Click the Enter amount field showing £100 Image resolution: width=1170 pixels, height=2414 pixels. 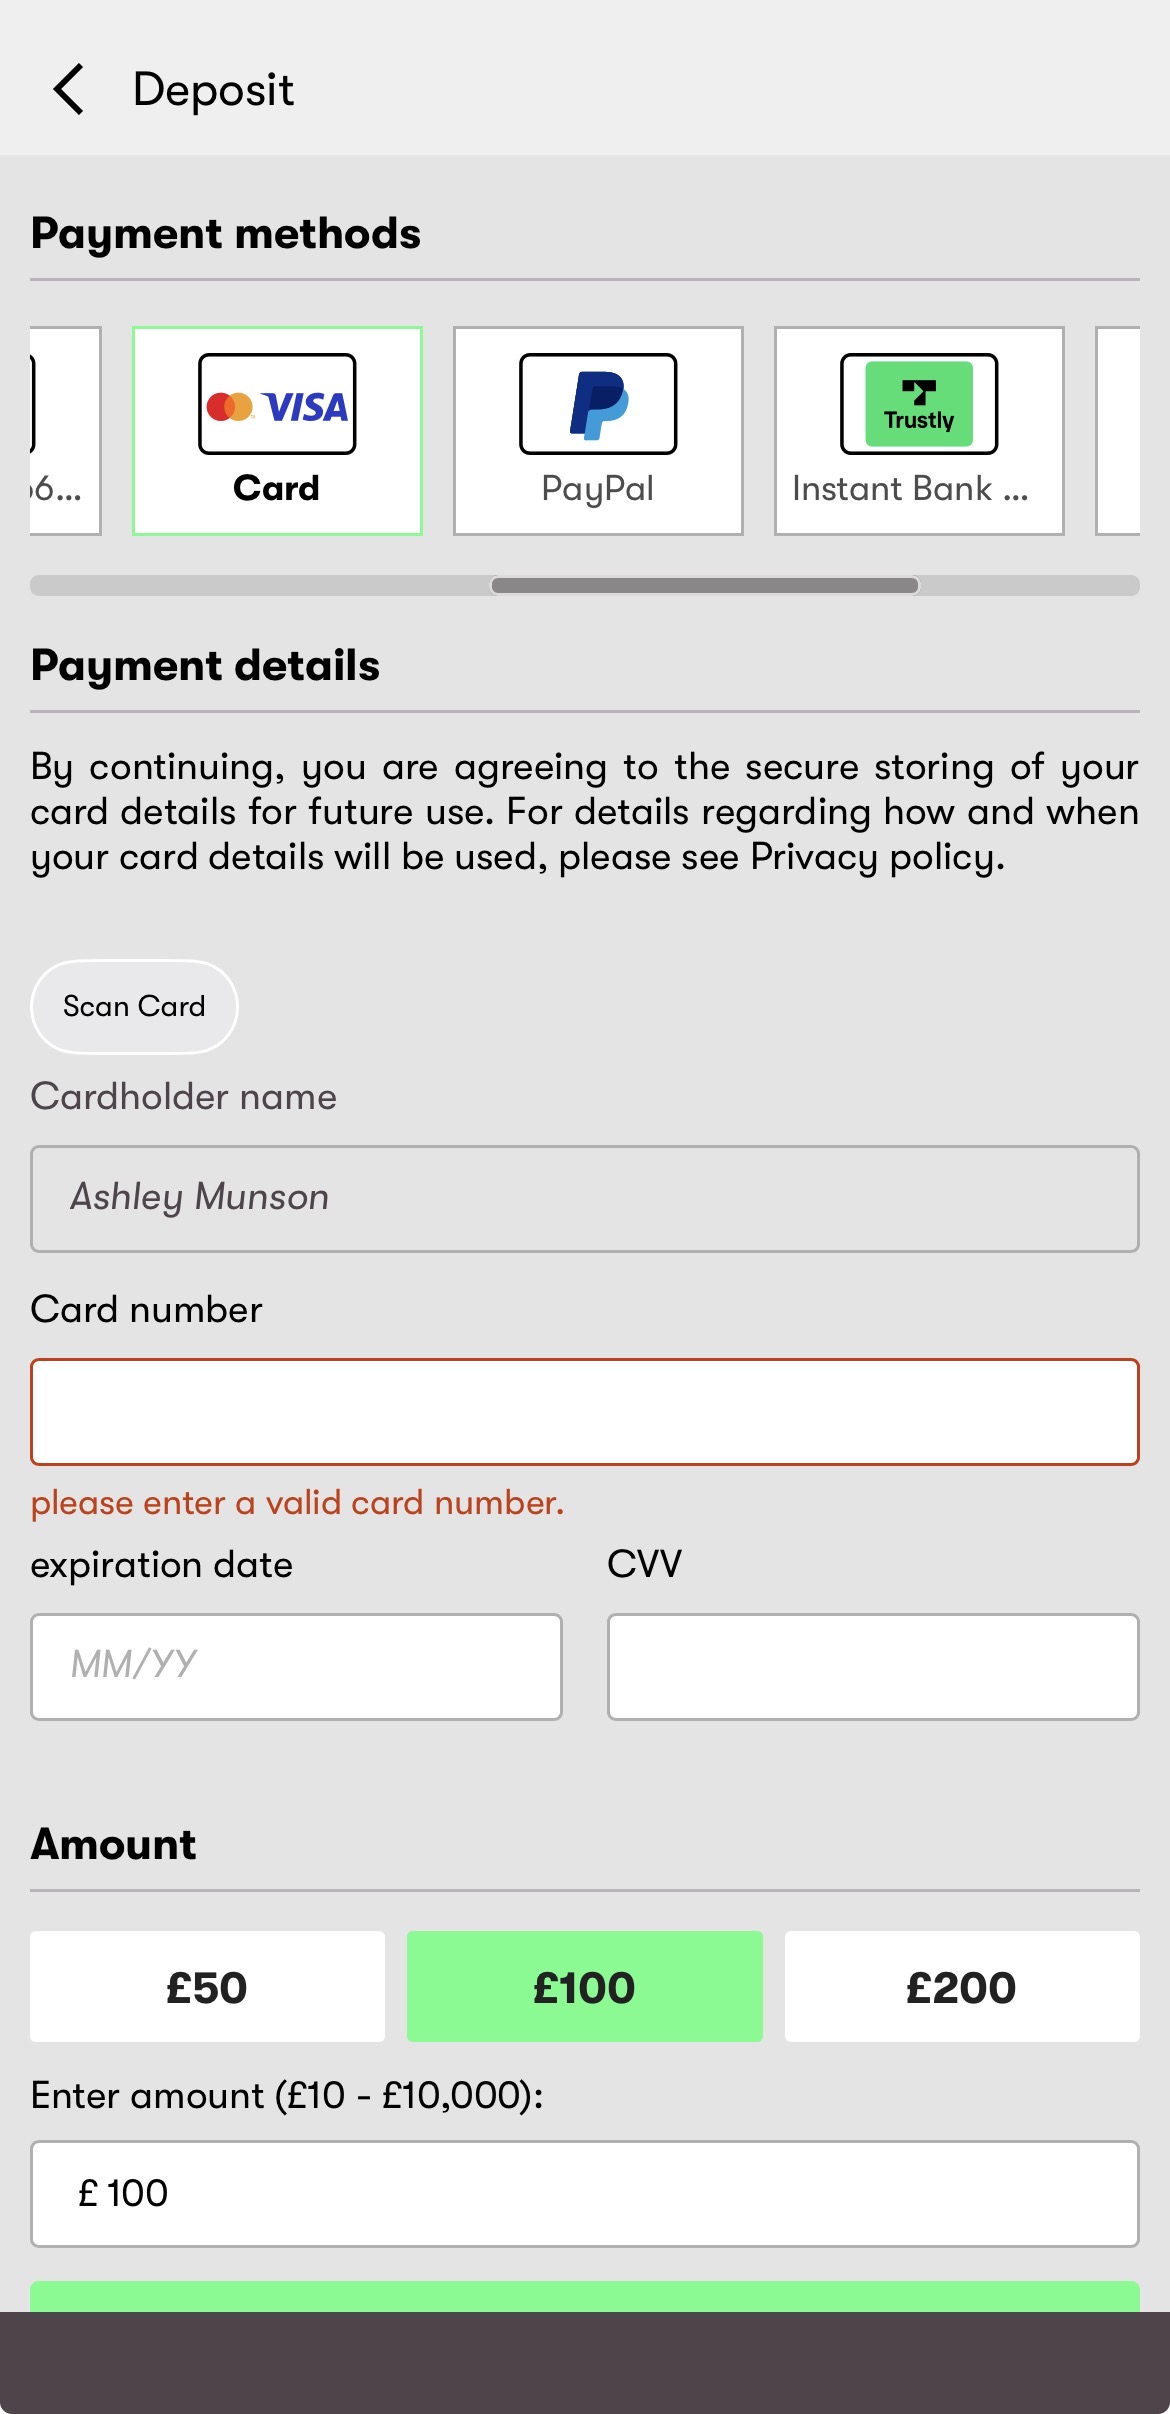(585, 2193)
